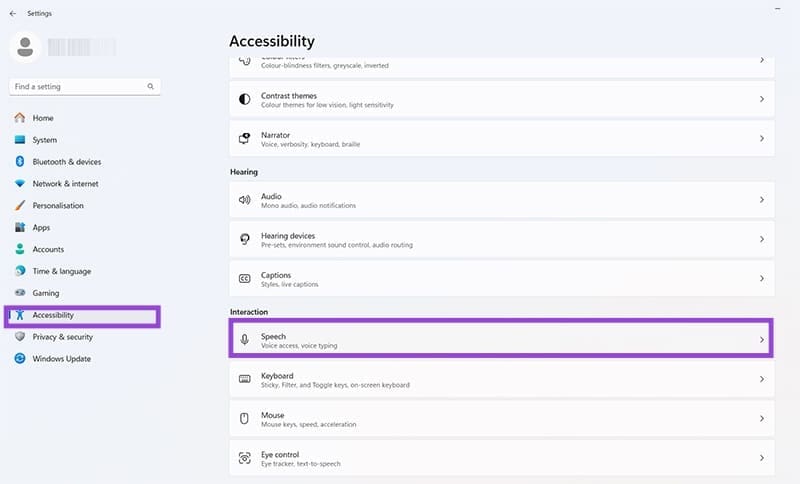
Task: Click the Eye control icon
Action: click(x=244, y=458)
